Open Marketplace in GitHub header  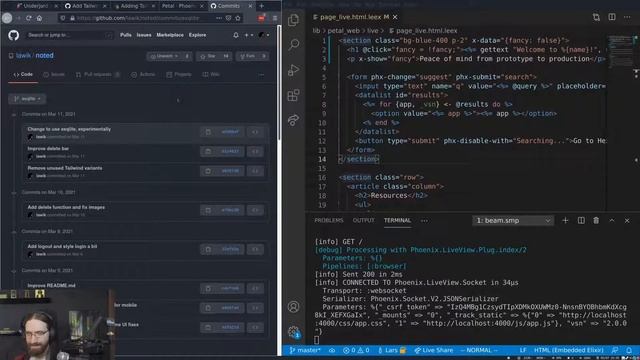(x=170, y=35)
